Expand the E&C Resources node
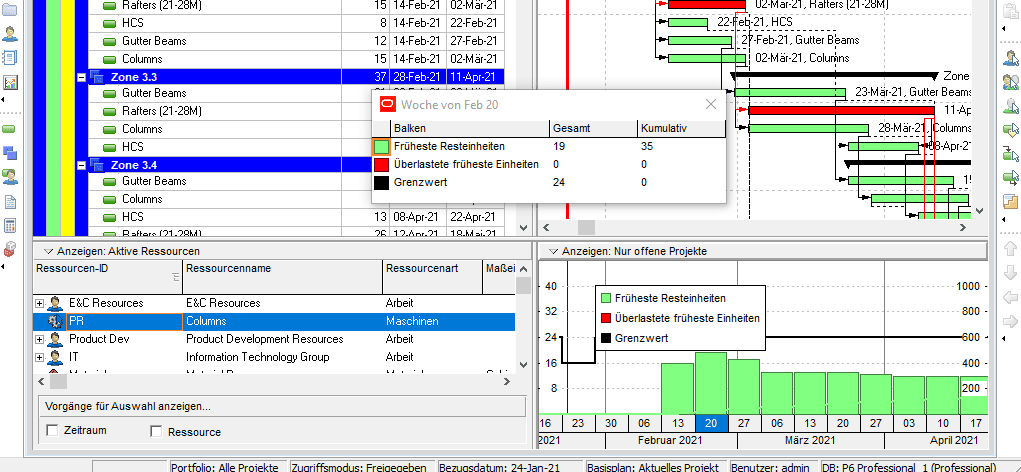 click(40, 303)
